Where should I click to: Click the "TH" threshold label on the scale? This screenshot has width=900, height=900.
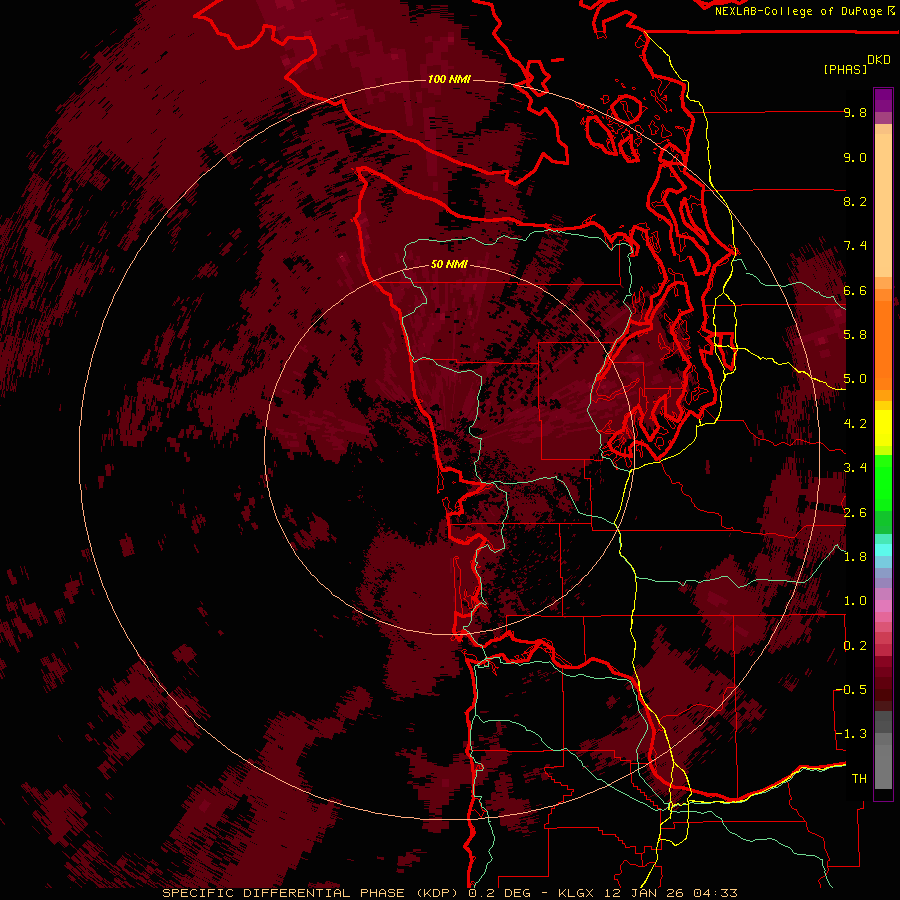pyautogui.click(x=859, y=779)
